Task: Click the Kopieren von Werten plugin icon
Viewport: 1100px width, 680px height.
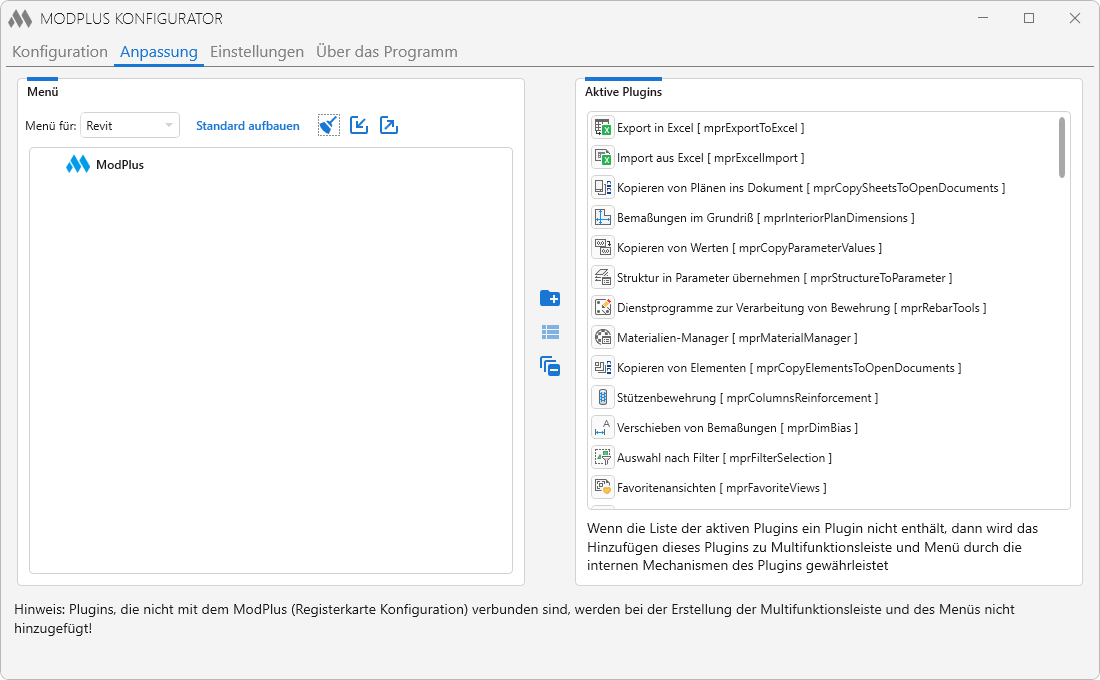Action: pyautogui.click(x=603, y=248)
